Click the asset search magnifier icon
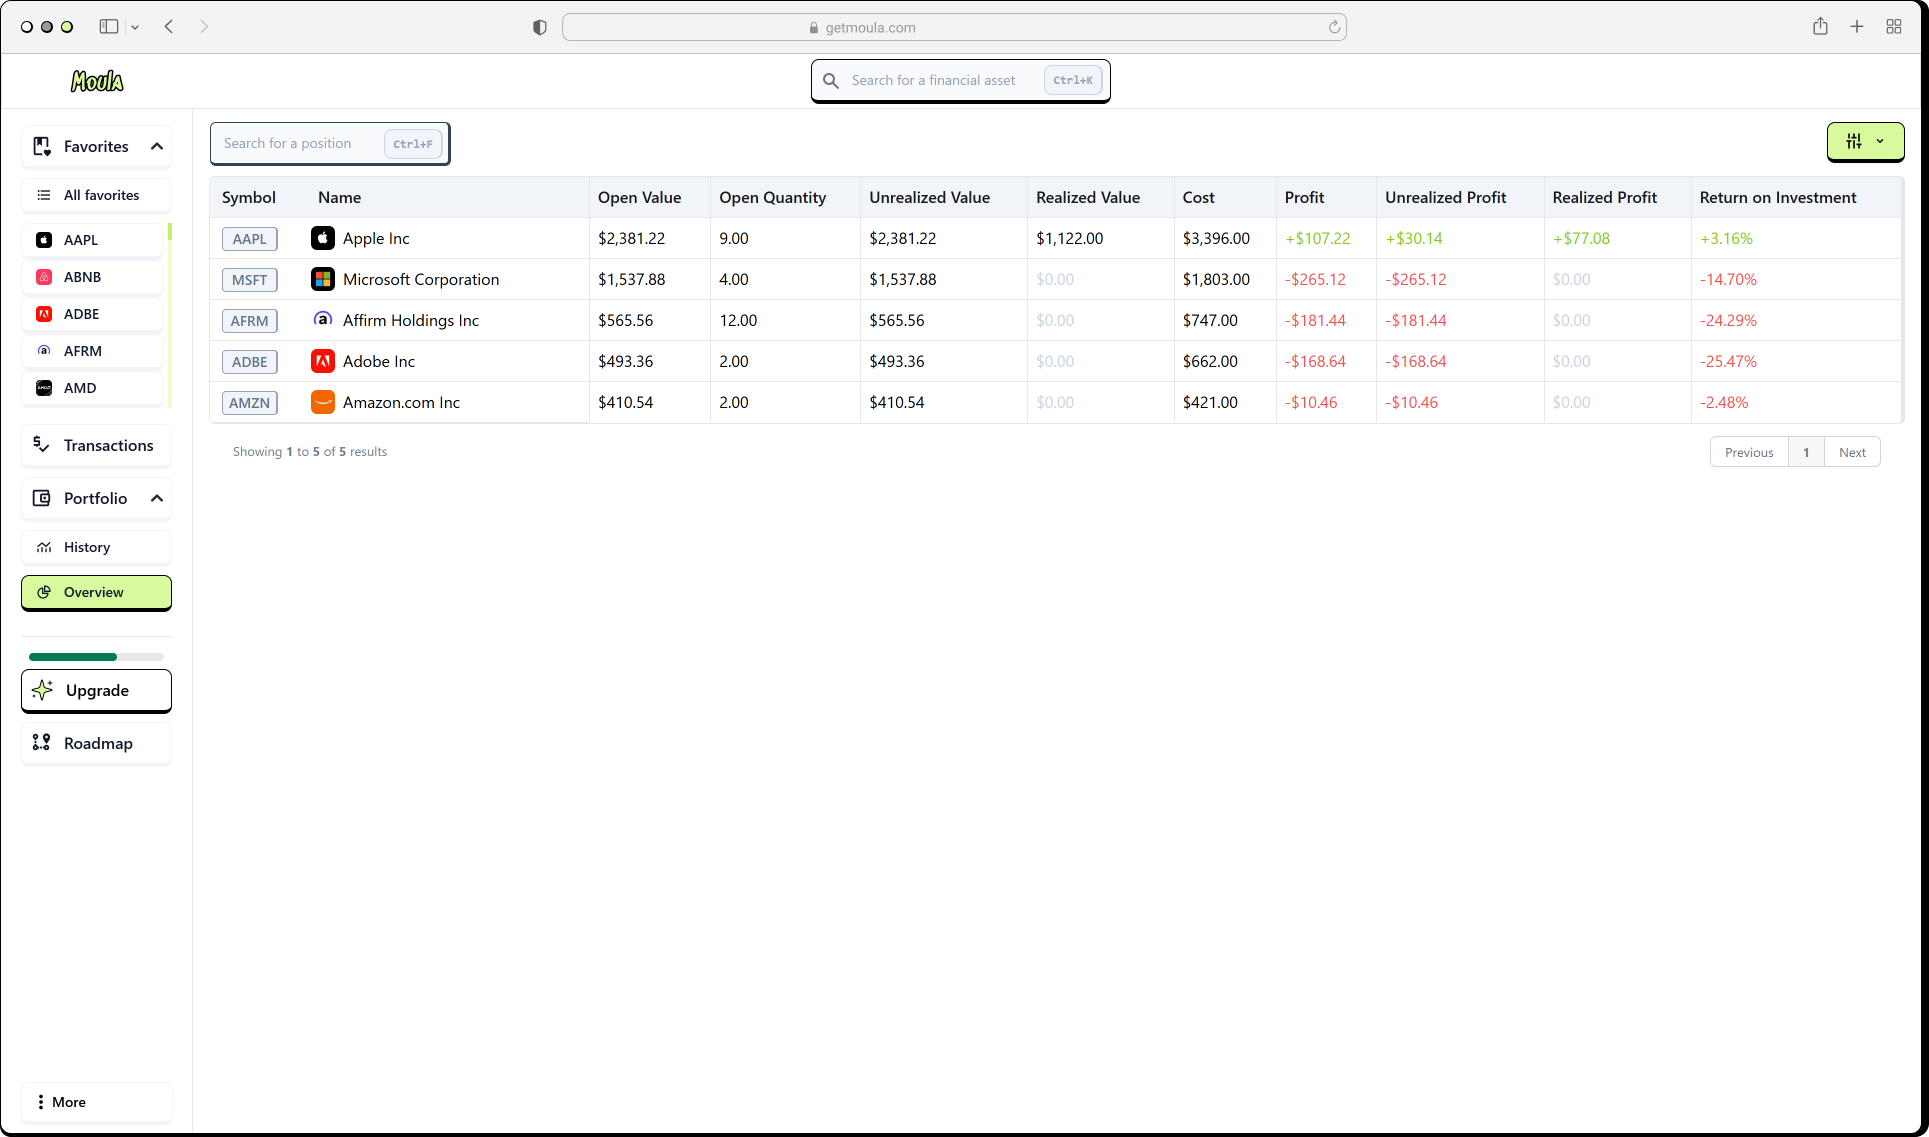Screen dimensions: 1929x1137 (830, 80)
